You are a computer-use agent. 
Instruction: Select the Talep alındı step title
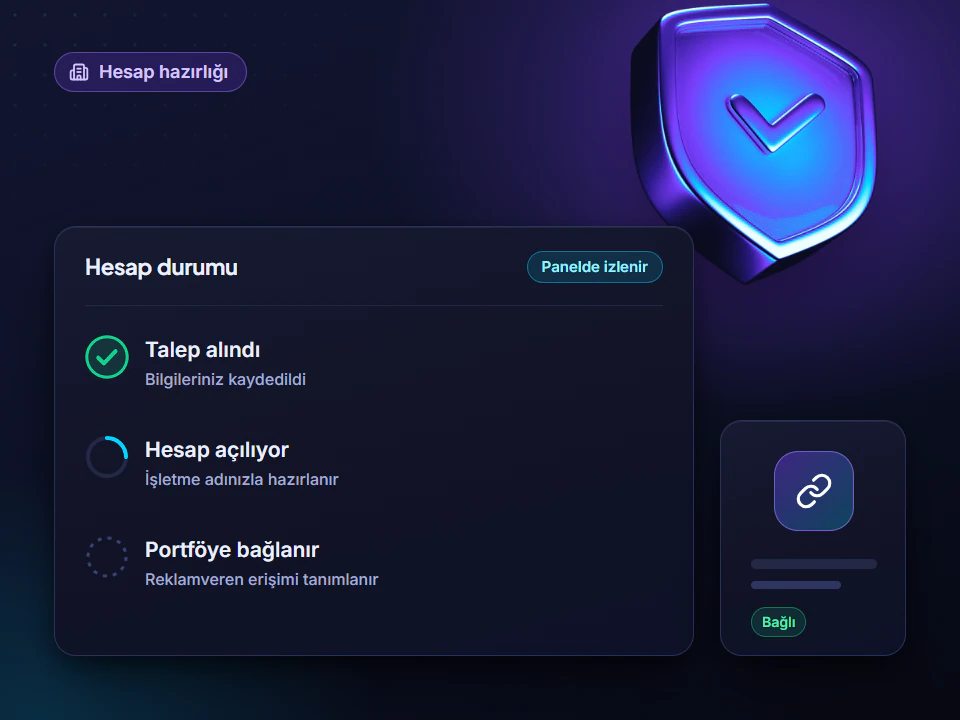[203, 350]
